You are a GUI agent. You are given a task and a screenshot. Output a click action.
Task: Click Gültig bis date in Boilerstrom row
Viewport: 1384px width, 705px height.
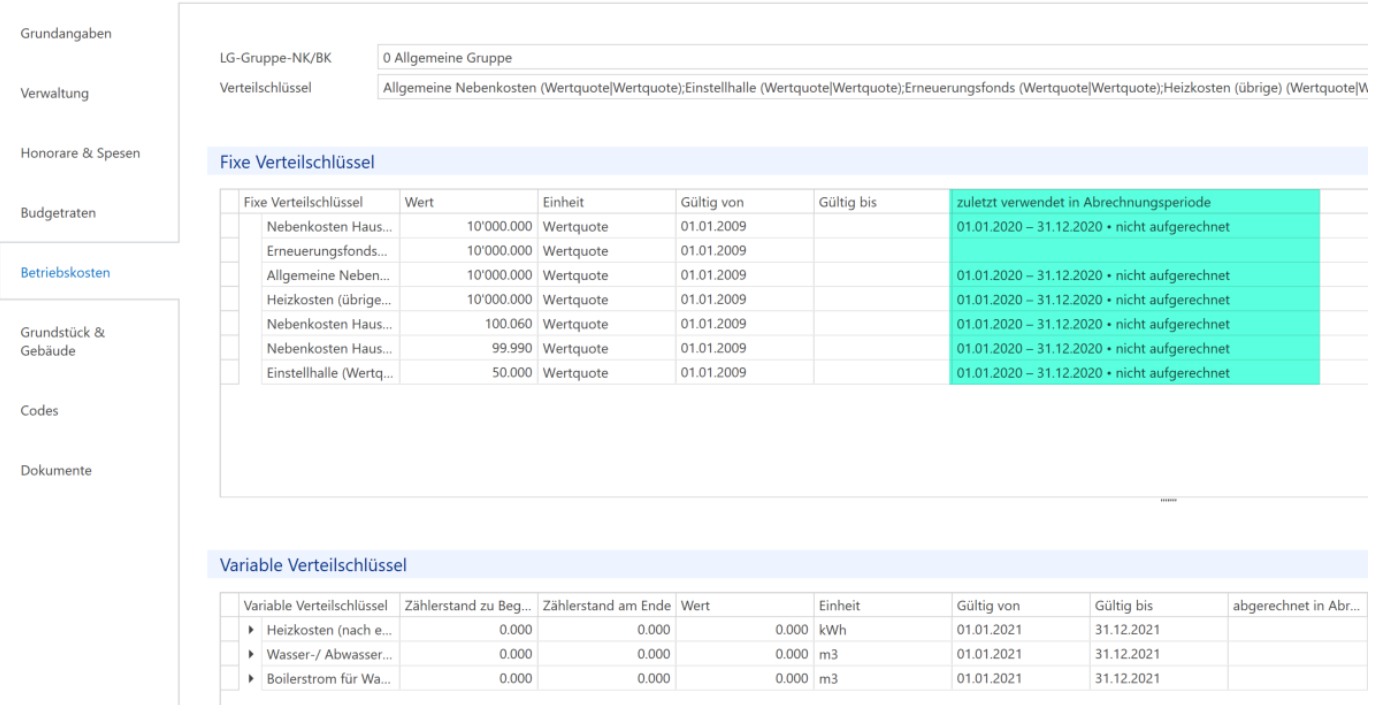(1158, 679)
